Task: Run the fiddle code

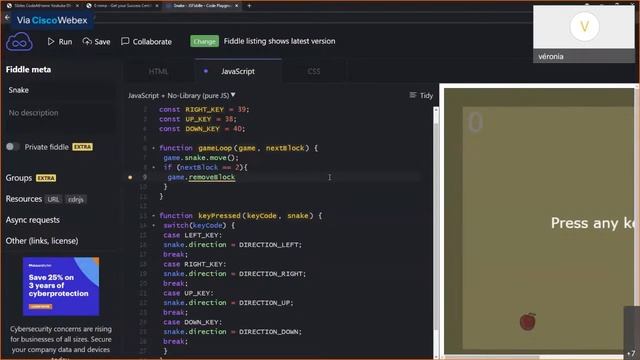Action: (x=60, y=42)
